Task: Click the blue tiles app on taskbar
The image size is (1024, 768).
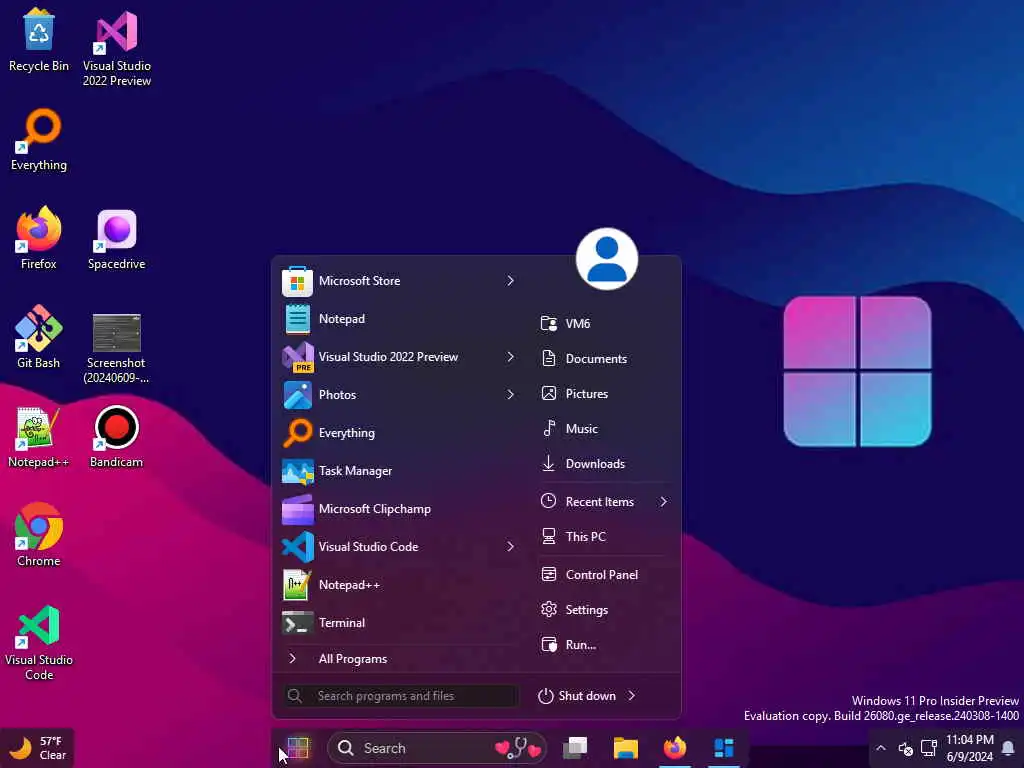Action: click(x=724, y=748)
